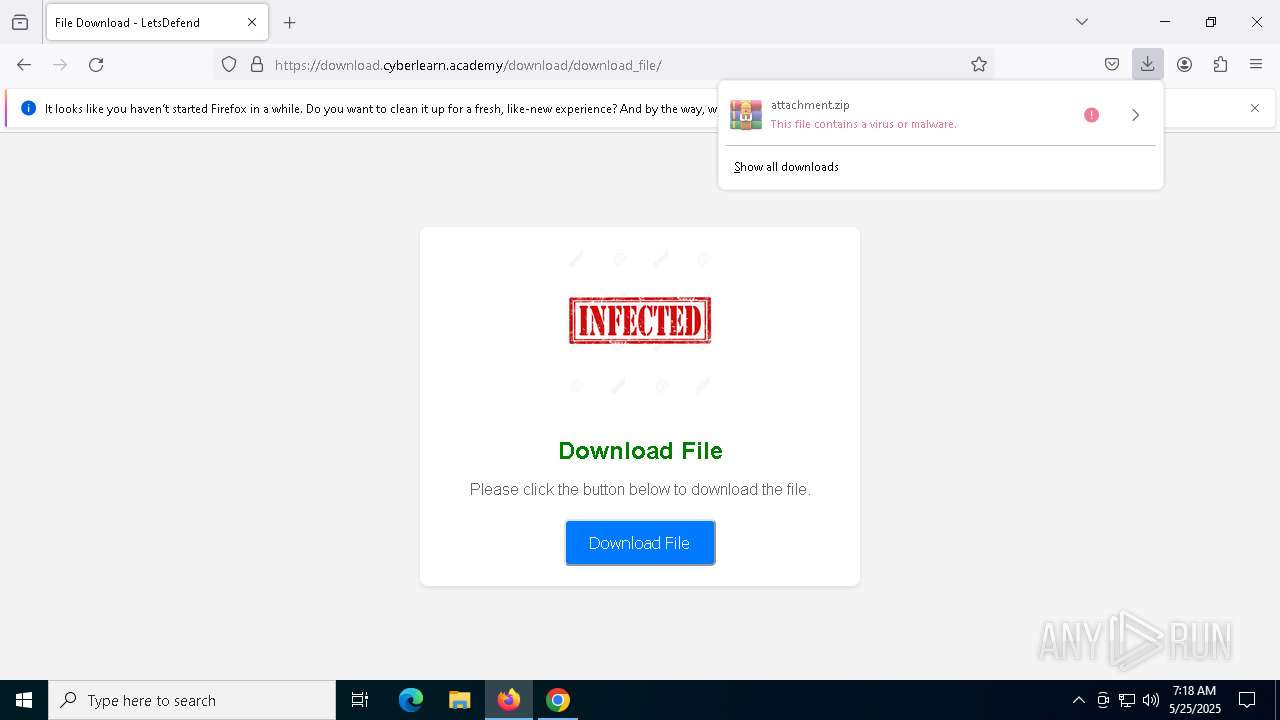Click the INFECTED stamp image
1280x720 pixels.
640,320
